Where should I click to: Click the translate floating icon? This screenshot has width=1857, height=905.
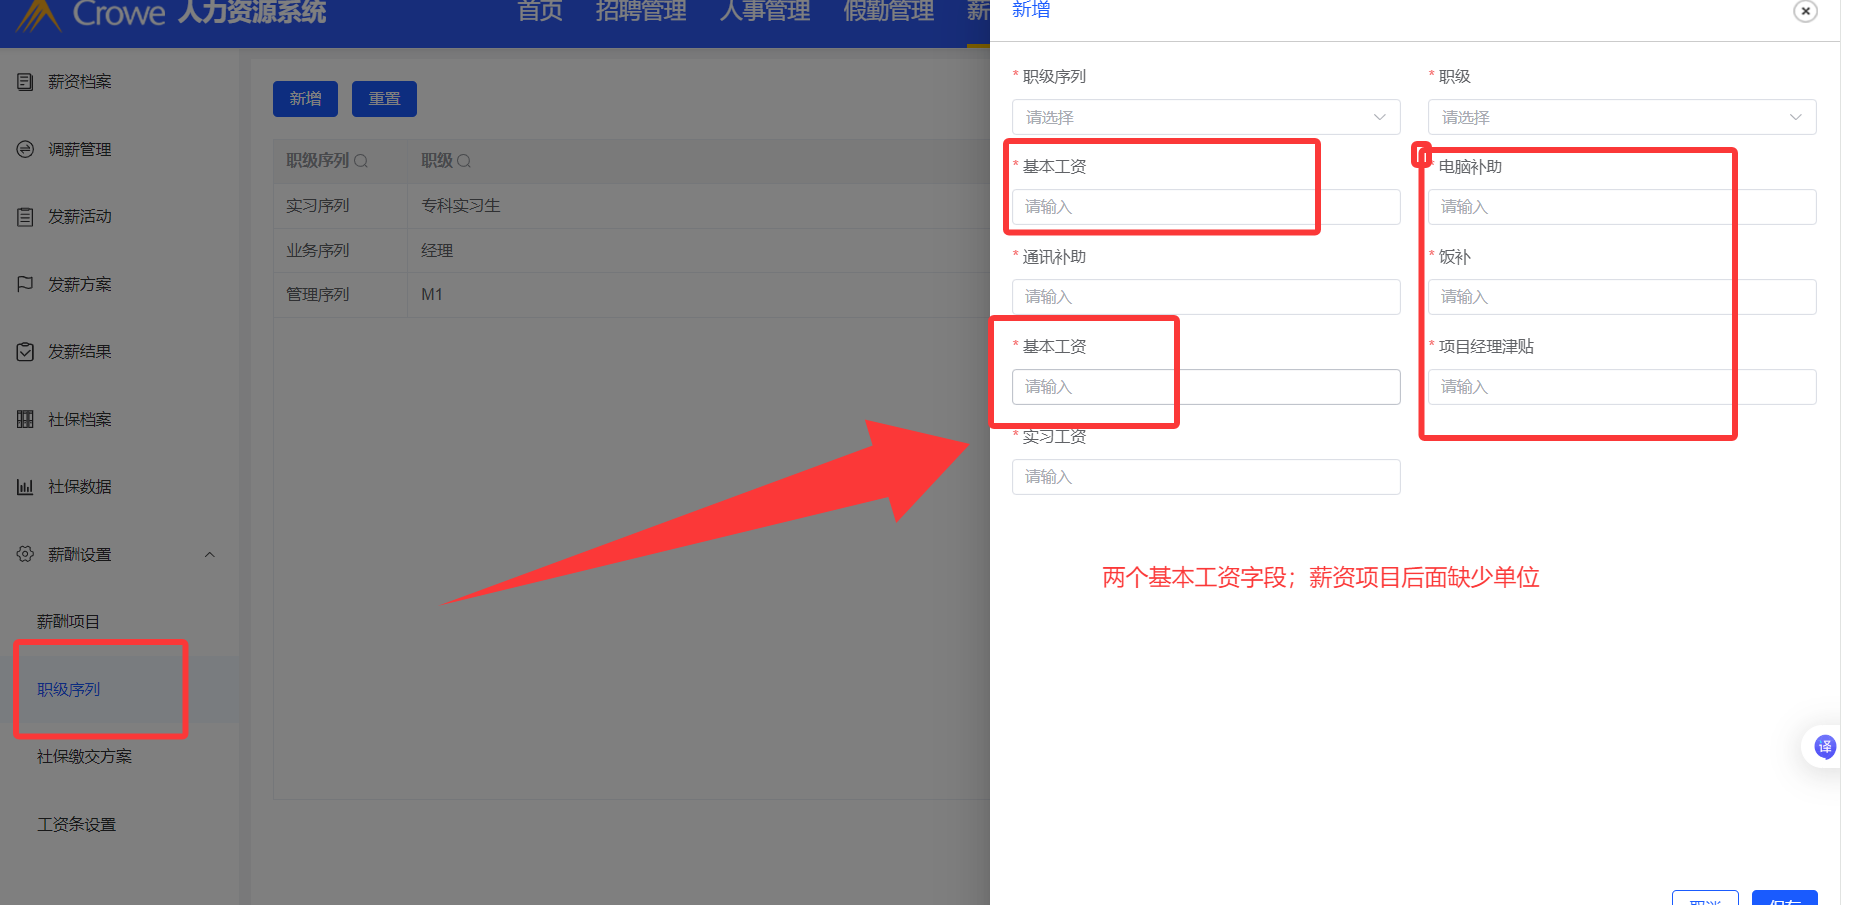[1824, 746]
